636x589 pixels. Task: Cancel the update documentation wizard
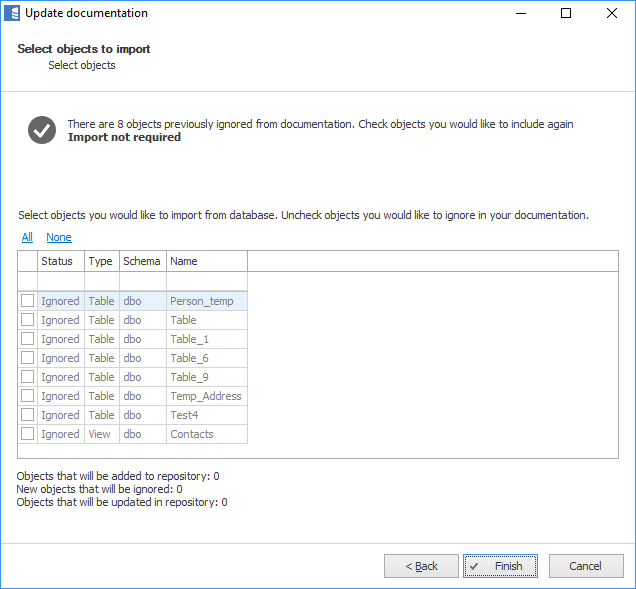(x=585, y=566)
